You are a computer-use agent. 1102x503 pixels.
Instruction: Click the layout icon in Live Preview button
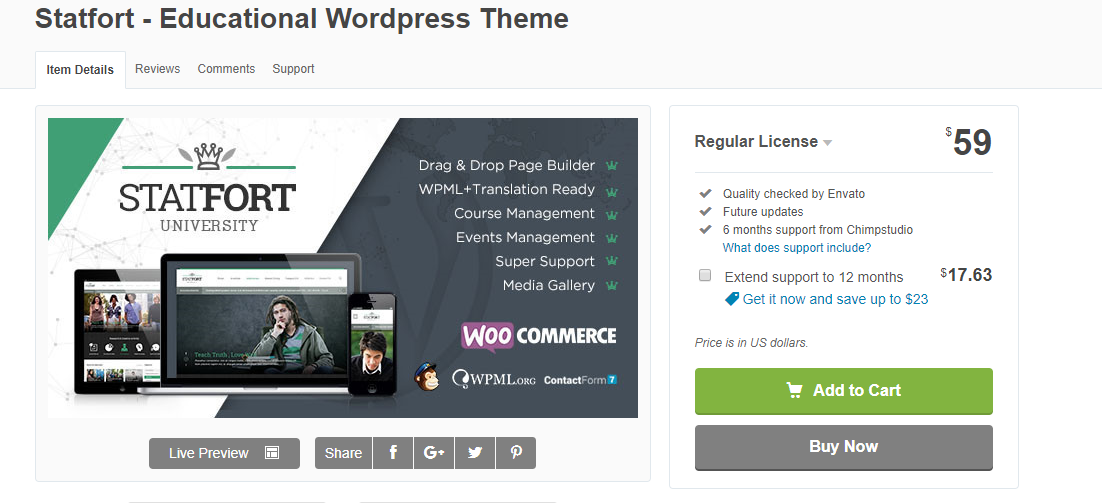pos(272,453)
